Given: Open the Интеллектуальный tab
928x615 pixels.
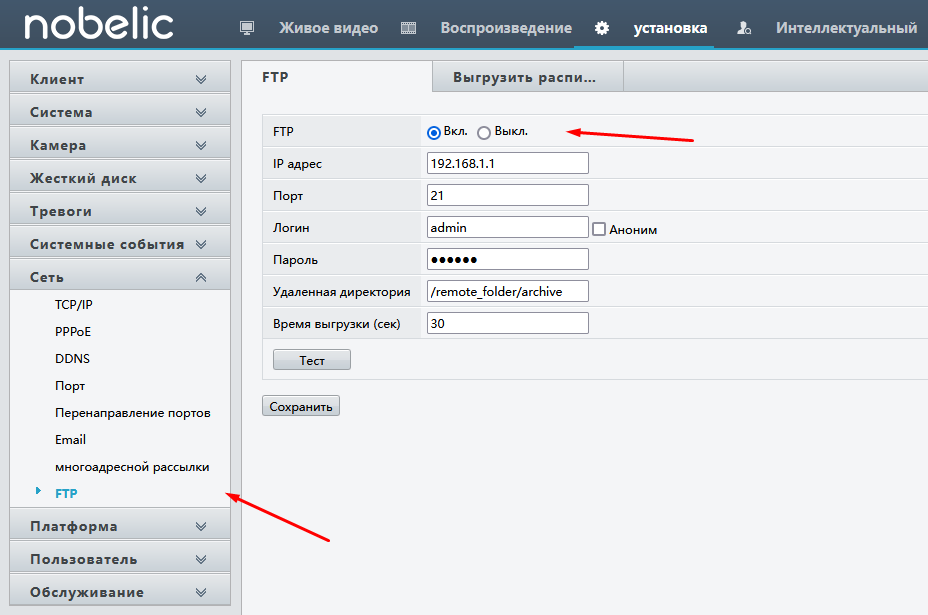Looking at the screenshot, I should point(846,28).
